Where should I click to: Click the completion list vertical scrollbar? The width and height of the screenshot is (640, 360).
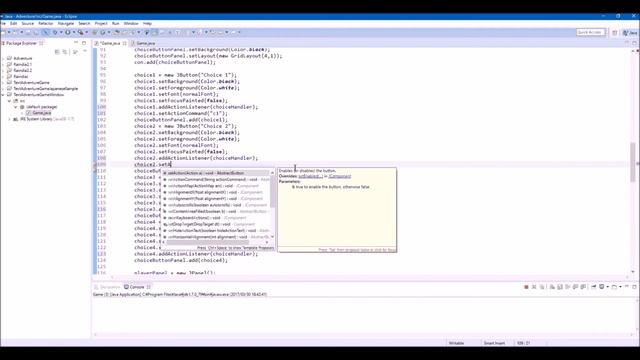[272, 192]
